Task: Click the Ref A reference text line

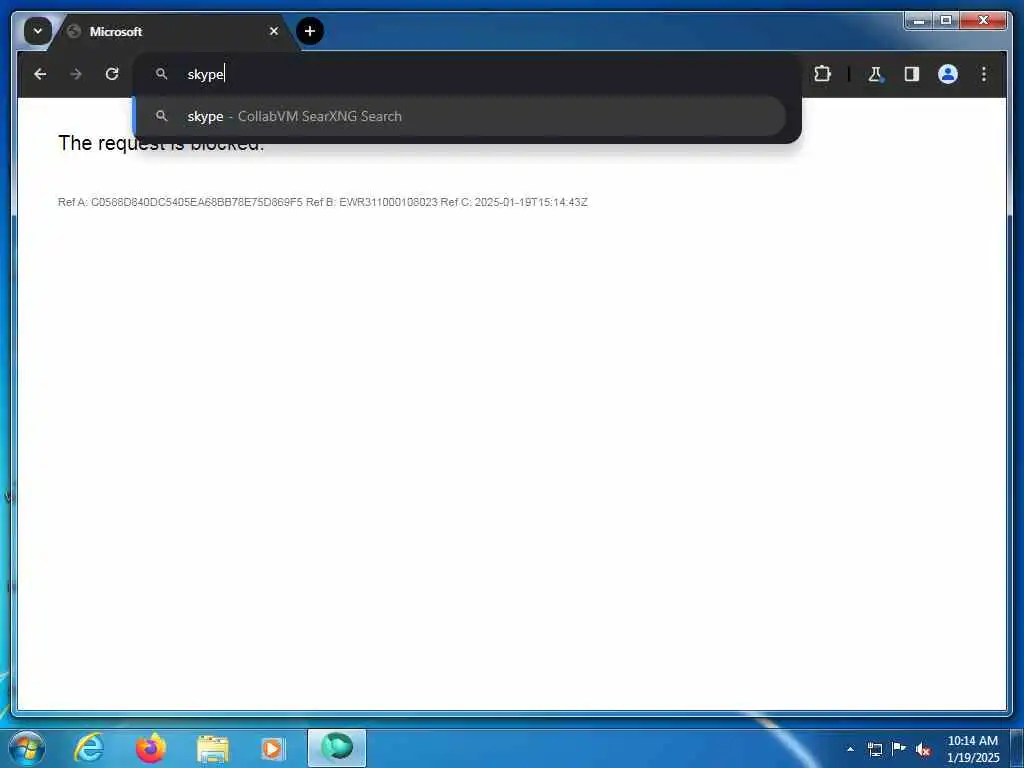Action: click(323, 202)
